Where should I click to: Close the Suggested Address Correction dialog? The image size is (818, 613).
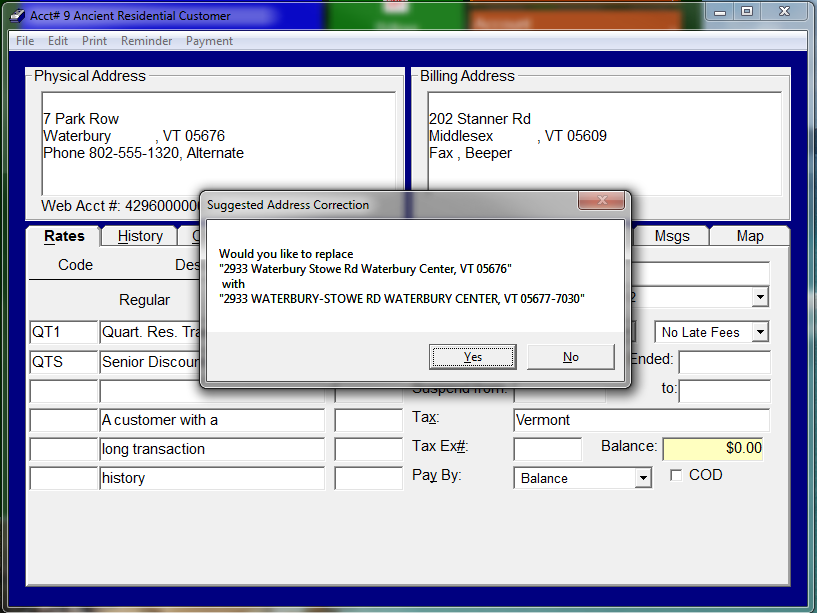[601, 201]
